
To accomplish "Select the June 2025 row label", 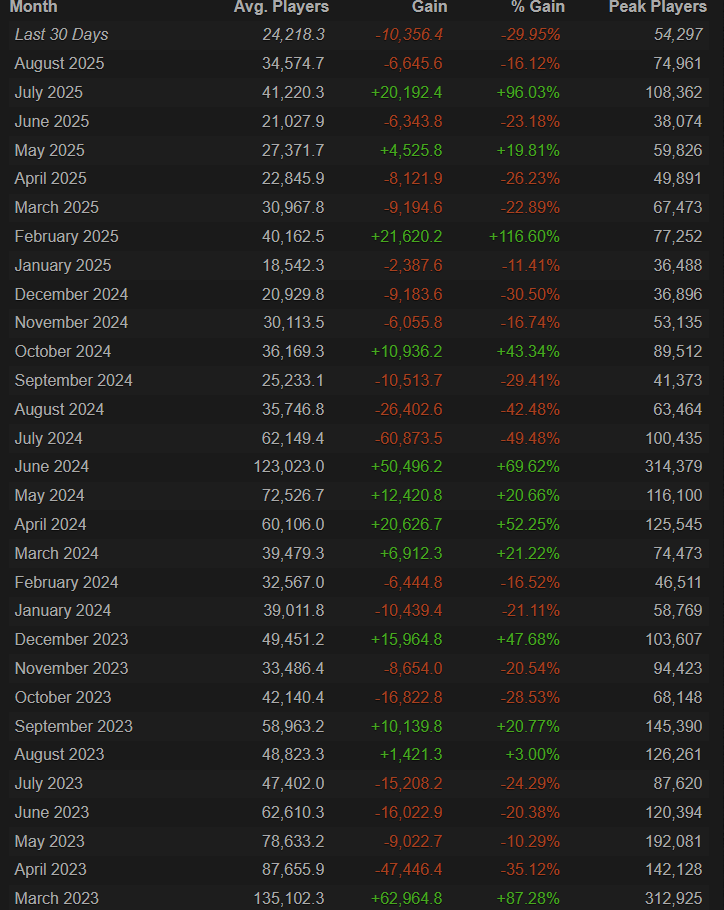I will tap(52, 121).
